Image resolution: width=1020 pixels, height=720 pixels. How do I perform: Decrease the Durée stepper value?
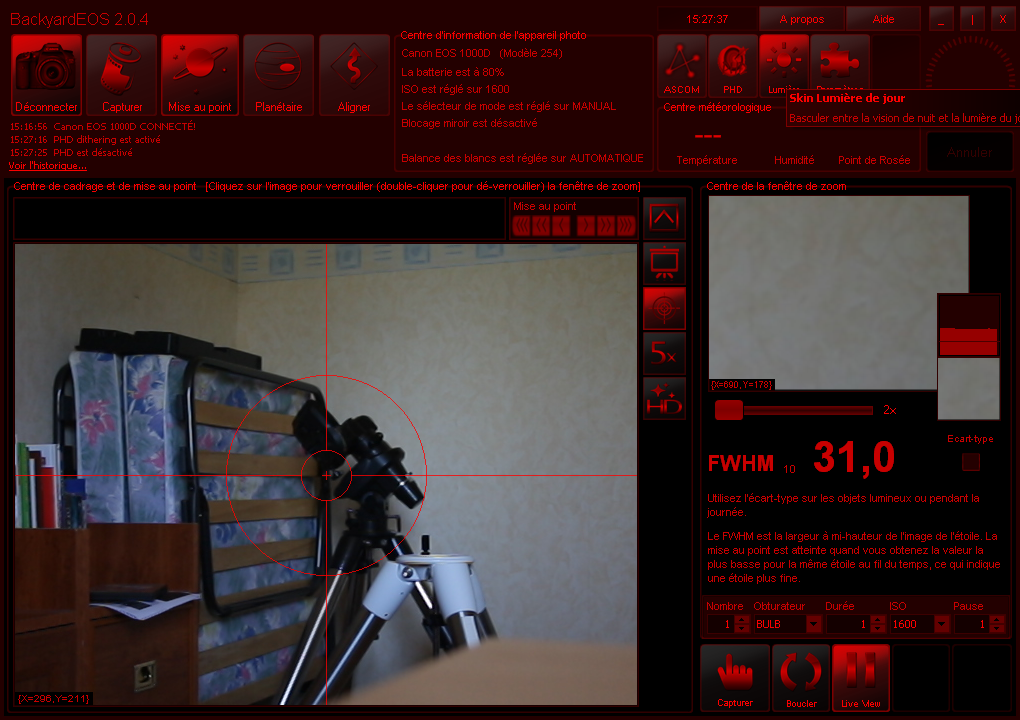pos(878,628)
